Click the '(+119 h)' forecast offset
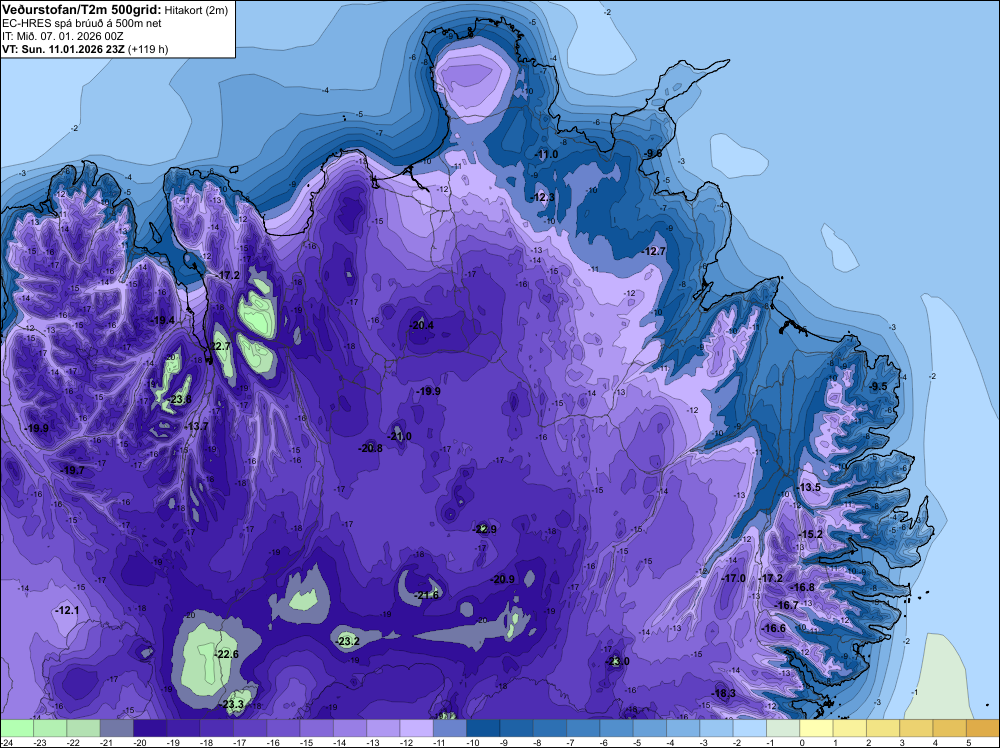 (x=149, y=49)
